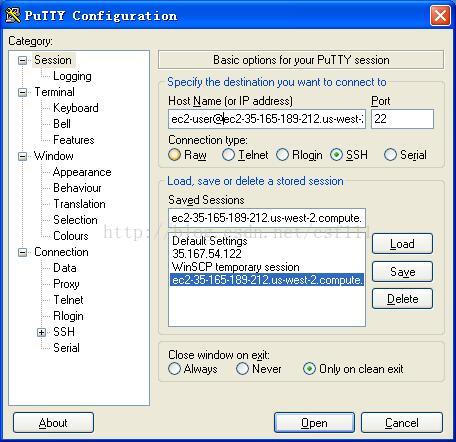Viewport: 456px width, 442px height.
Task: Click the Host Name input field
Action: click(267, 119)
